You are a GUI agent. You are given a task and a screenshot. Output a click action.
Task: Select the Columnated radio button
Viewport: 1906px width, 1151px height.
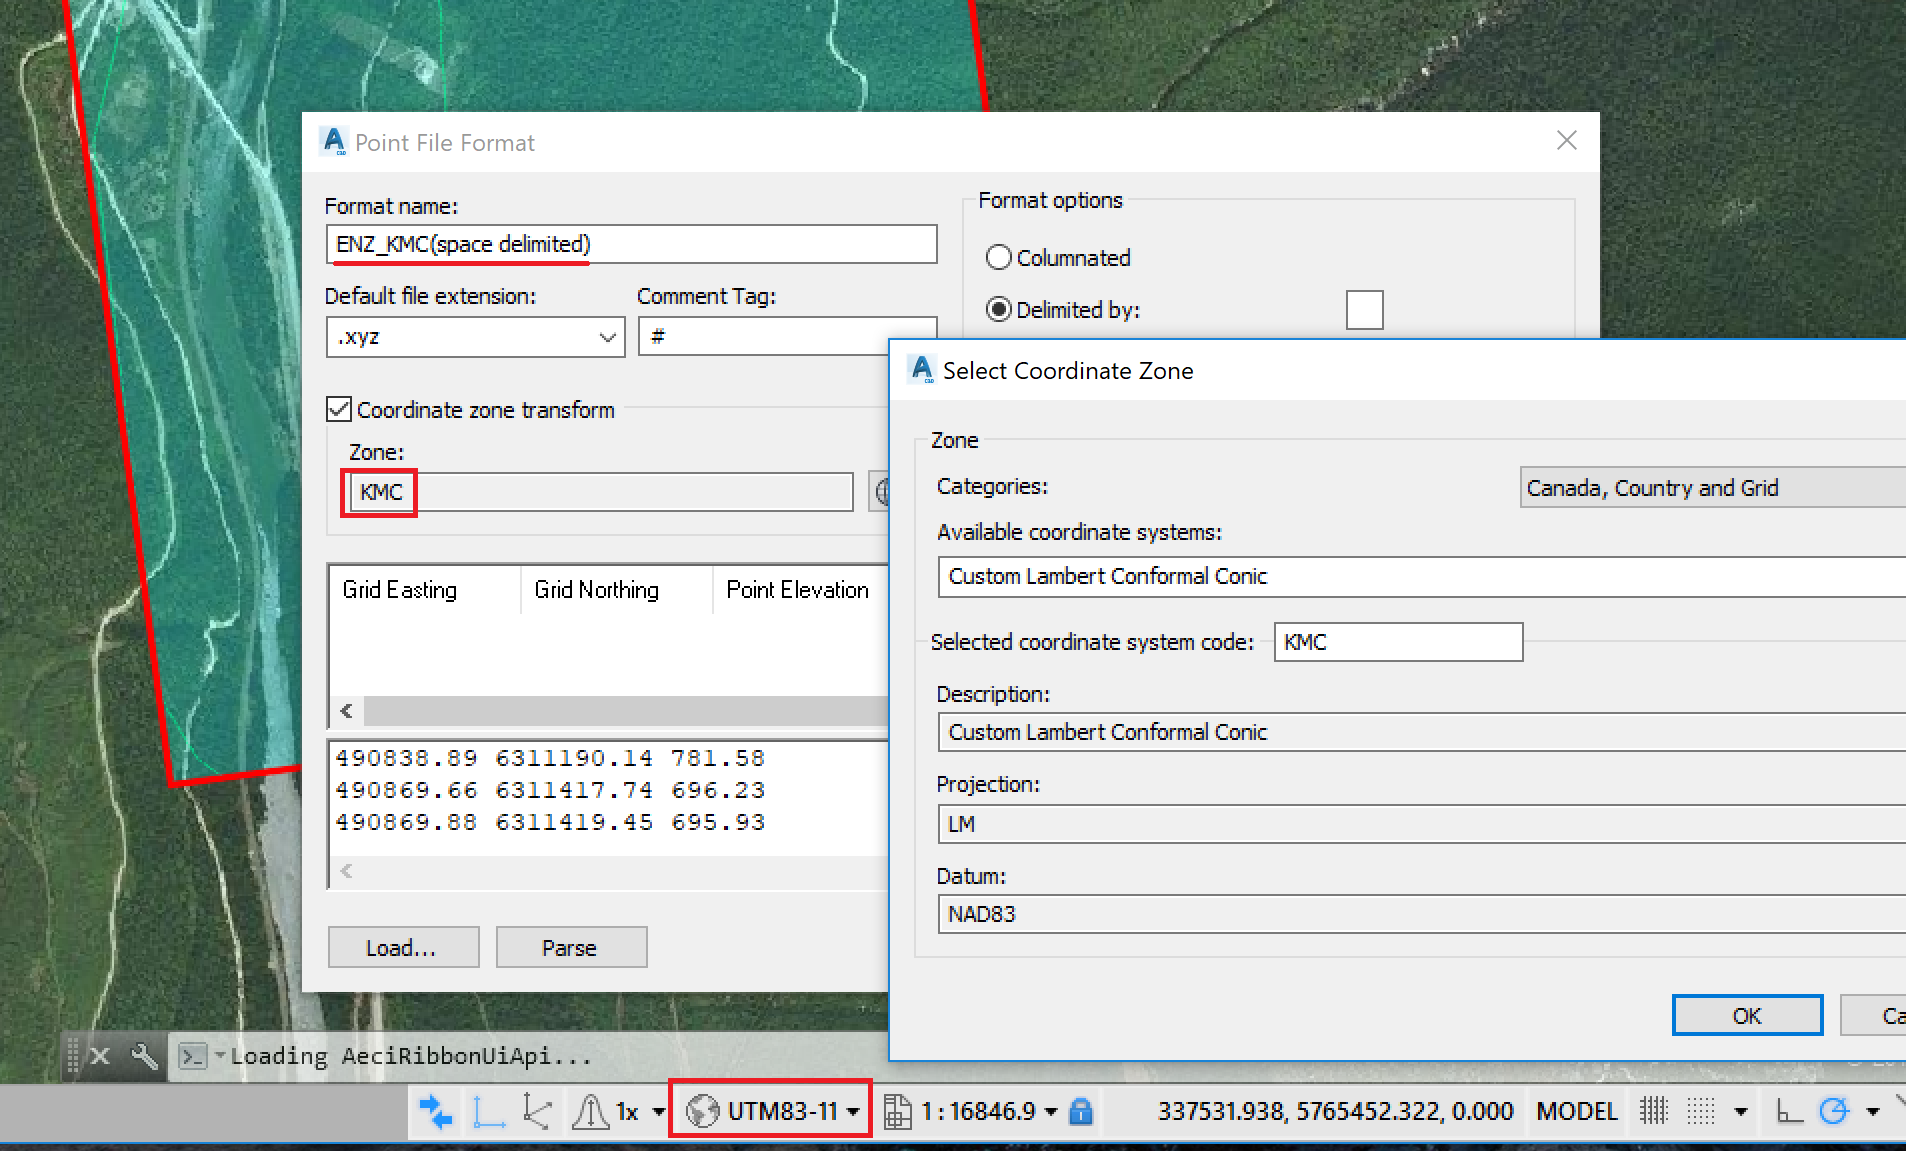999,257
